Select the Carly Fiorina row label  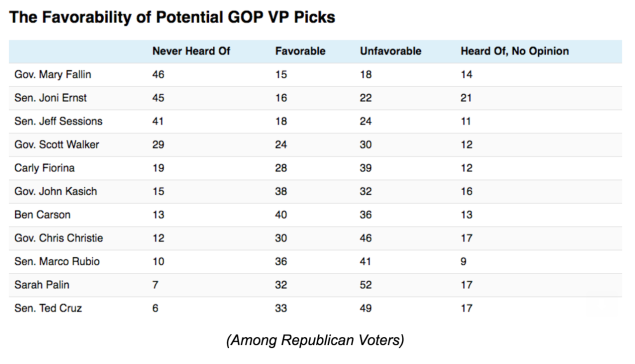pos(45,168)
